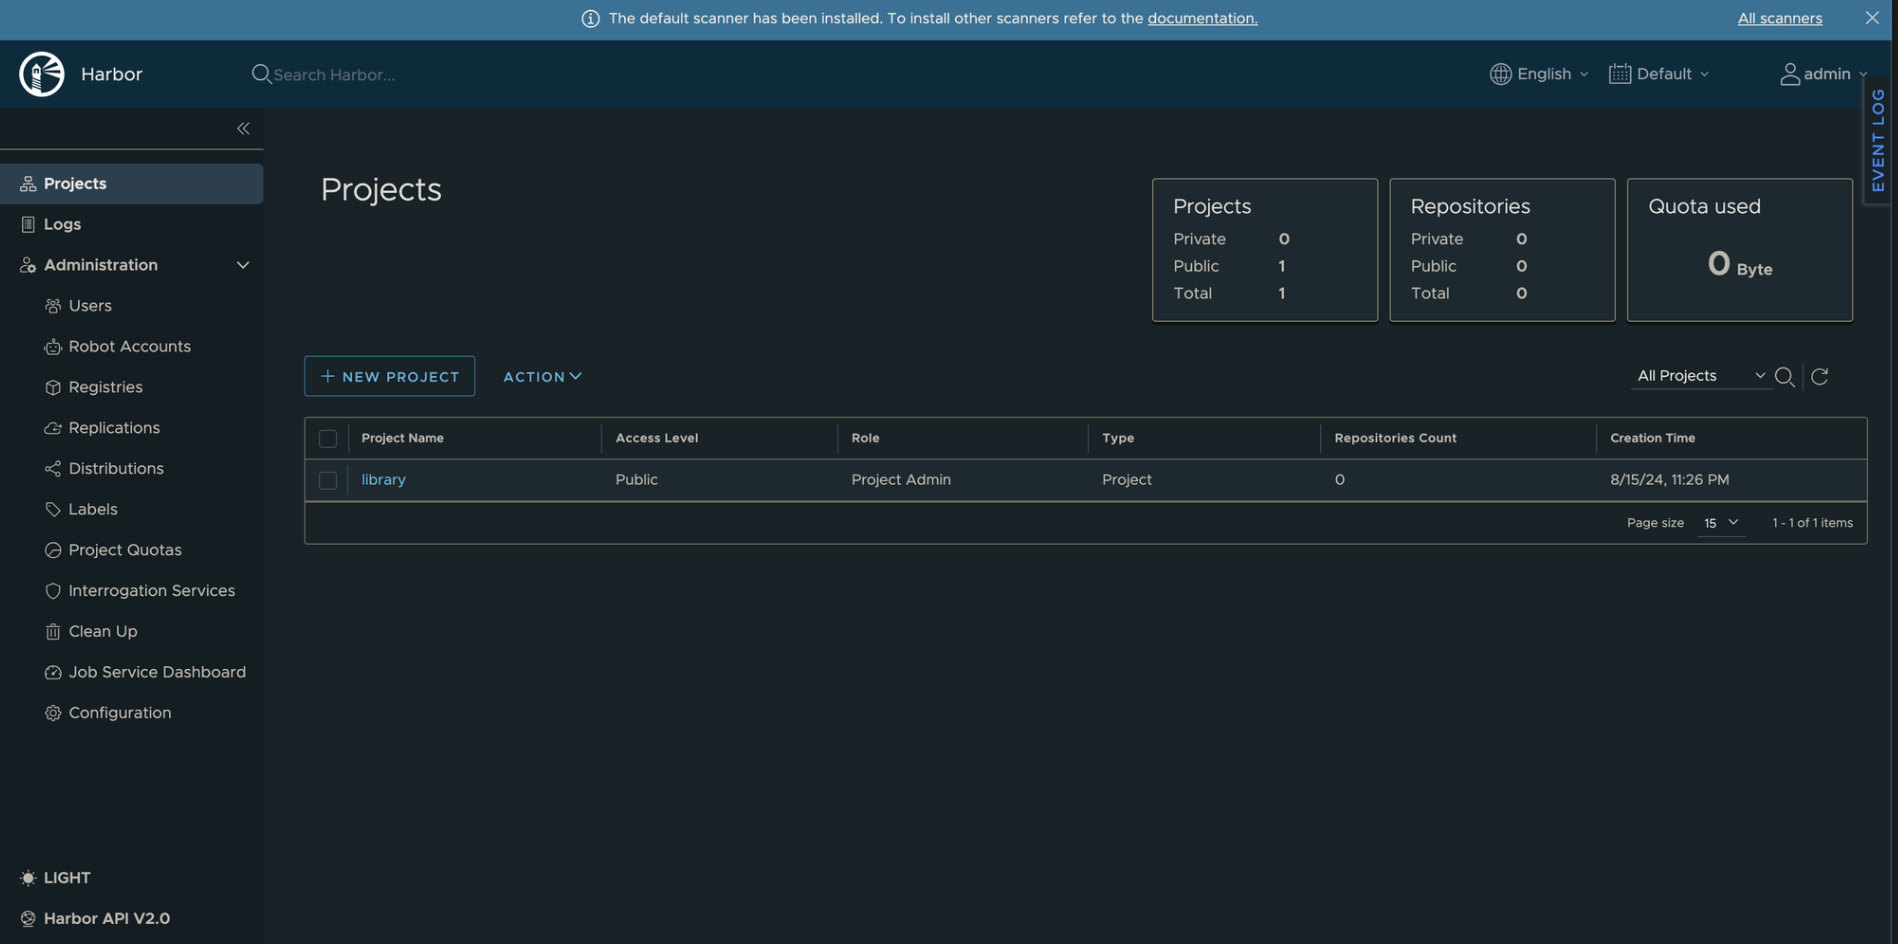The image size is (1898, 944).
Task: Sort by Repositories Count column header
Action: point(1395,438)
